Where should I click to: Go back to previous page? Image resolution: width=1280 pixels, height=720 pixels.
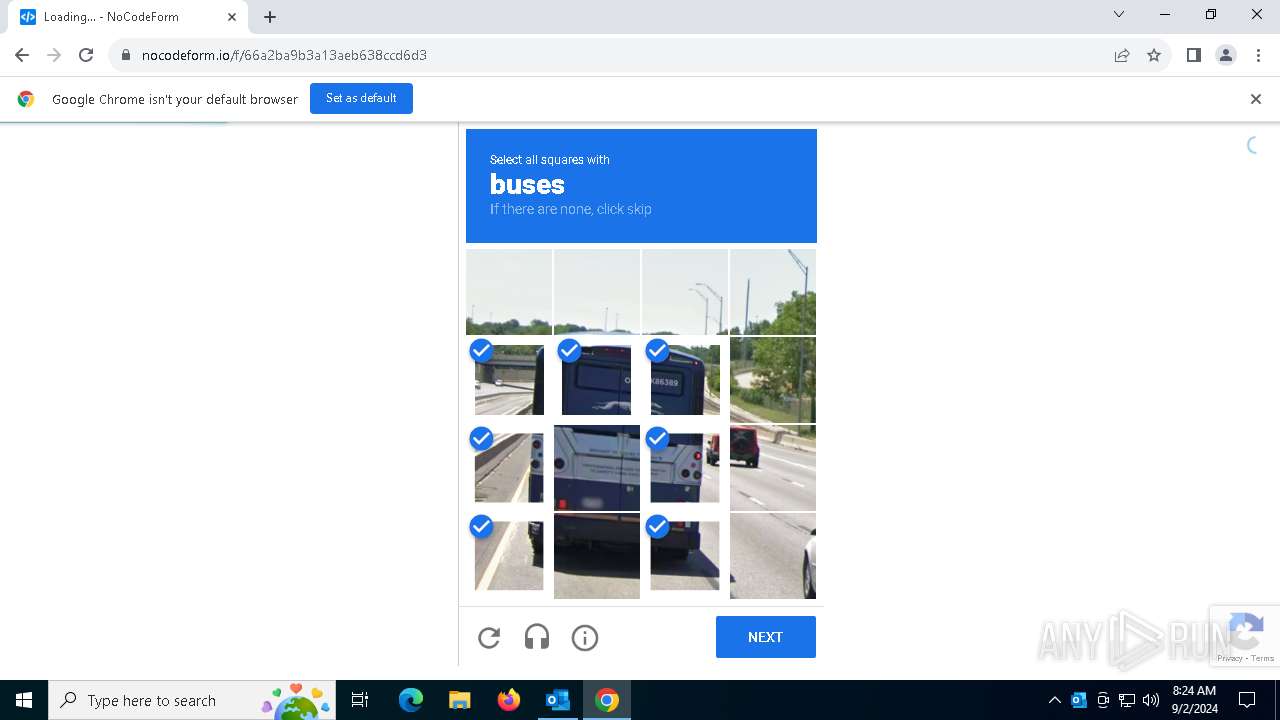22,55
